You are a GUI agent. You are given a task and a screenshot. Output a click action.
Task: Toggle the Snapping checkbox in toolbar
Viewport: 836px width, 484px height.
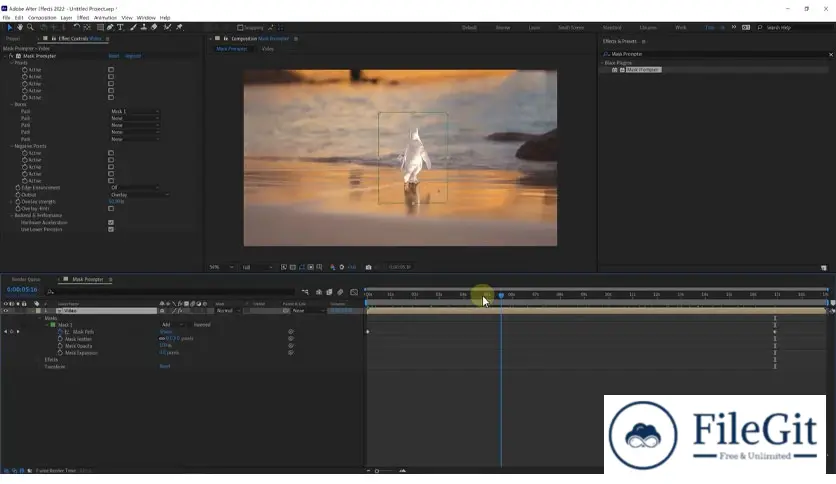[x=240, y=28]
